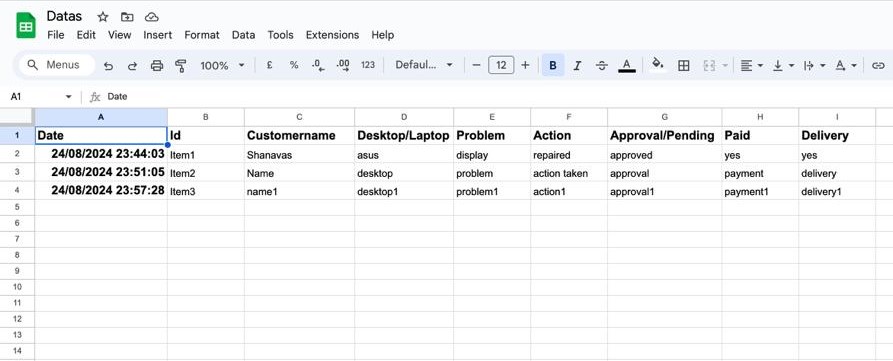Open the View menu
Viewport: 893px width, 361px height.
click(120, 35)
